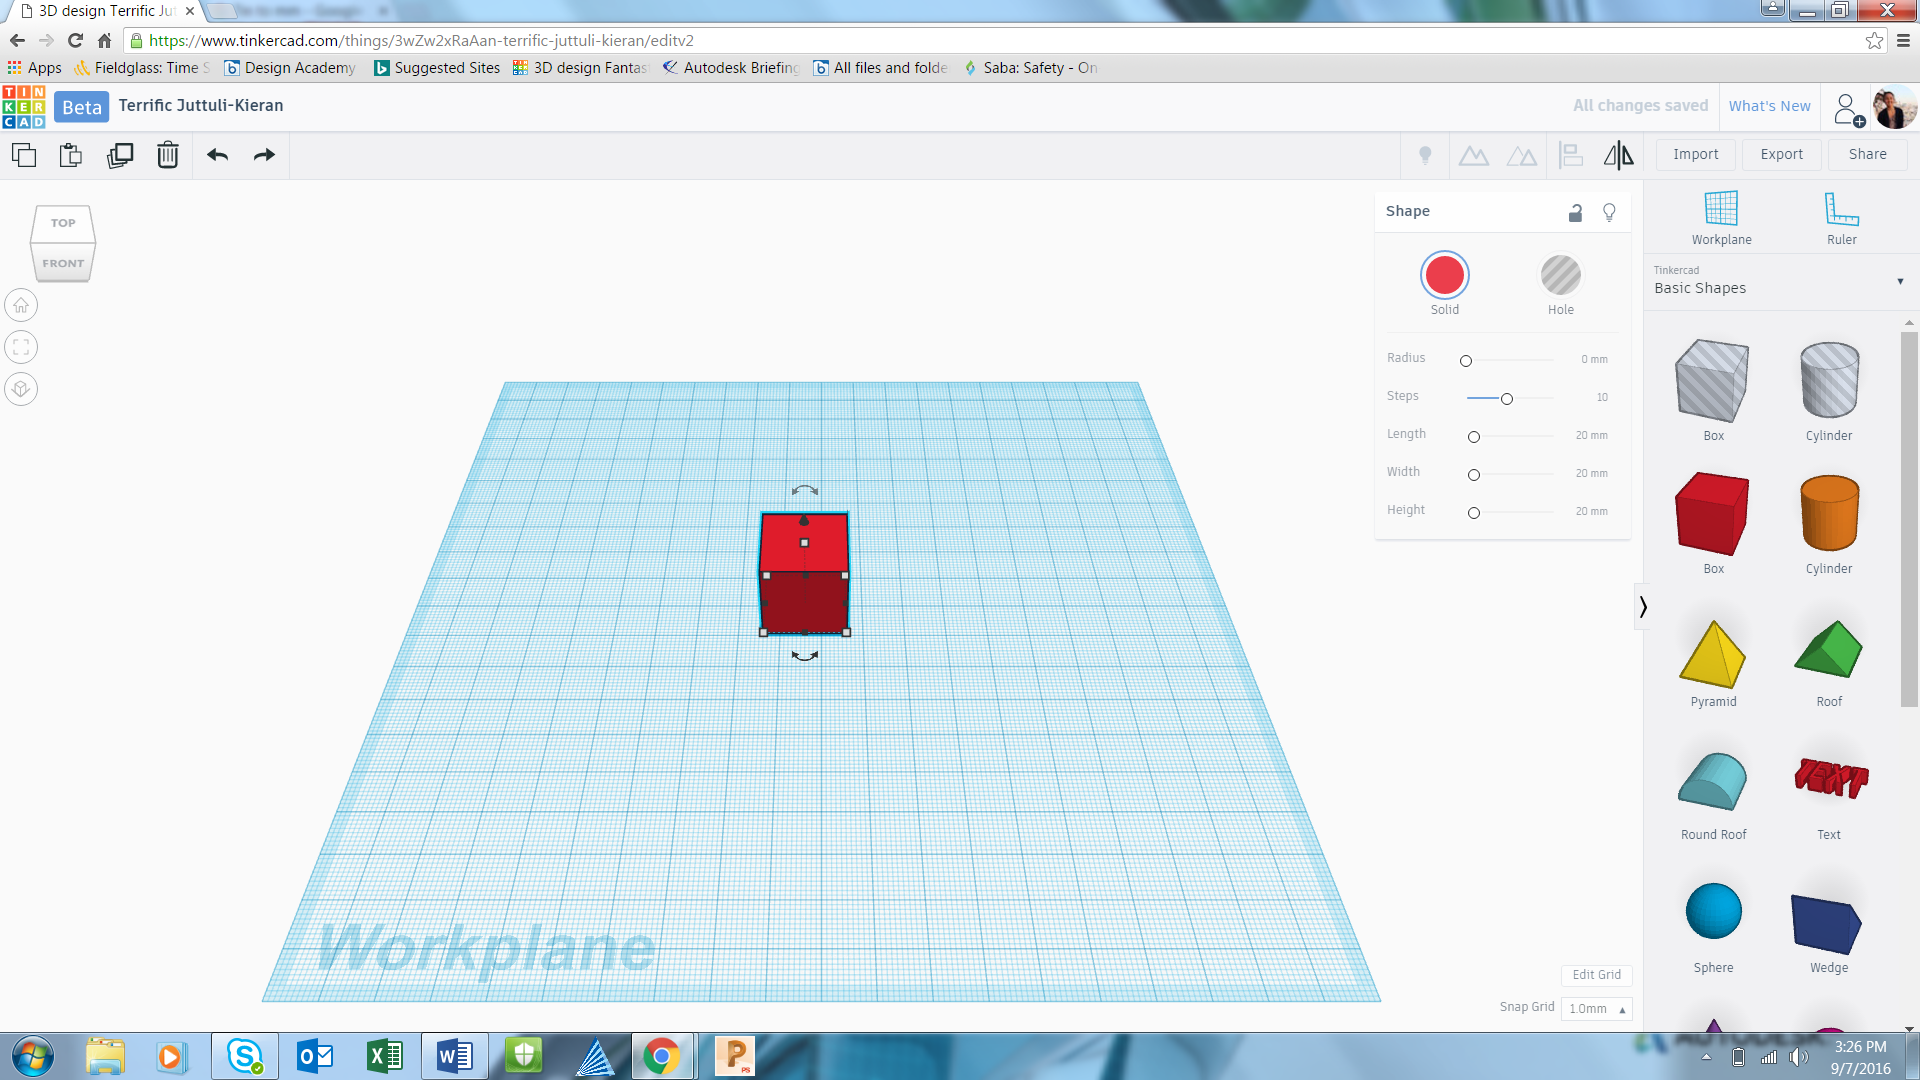Screen dimensions: 1920x1080
Task: Click the Delete trash can icon
Action: (x=167, y=155)
